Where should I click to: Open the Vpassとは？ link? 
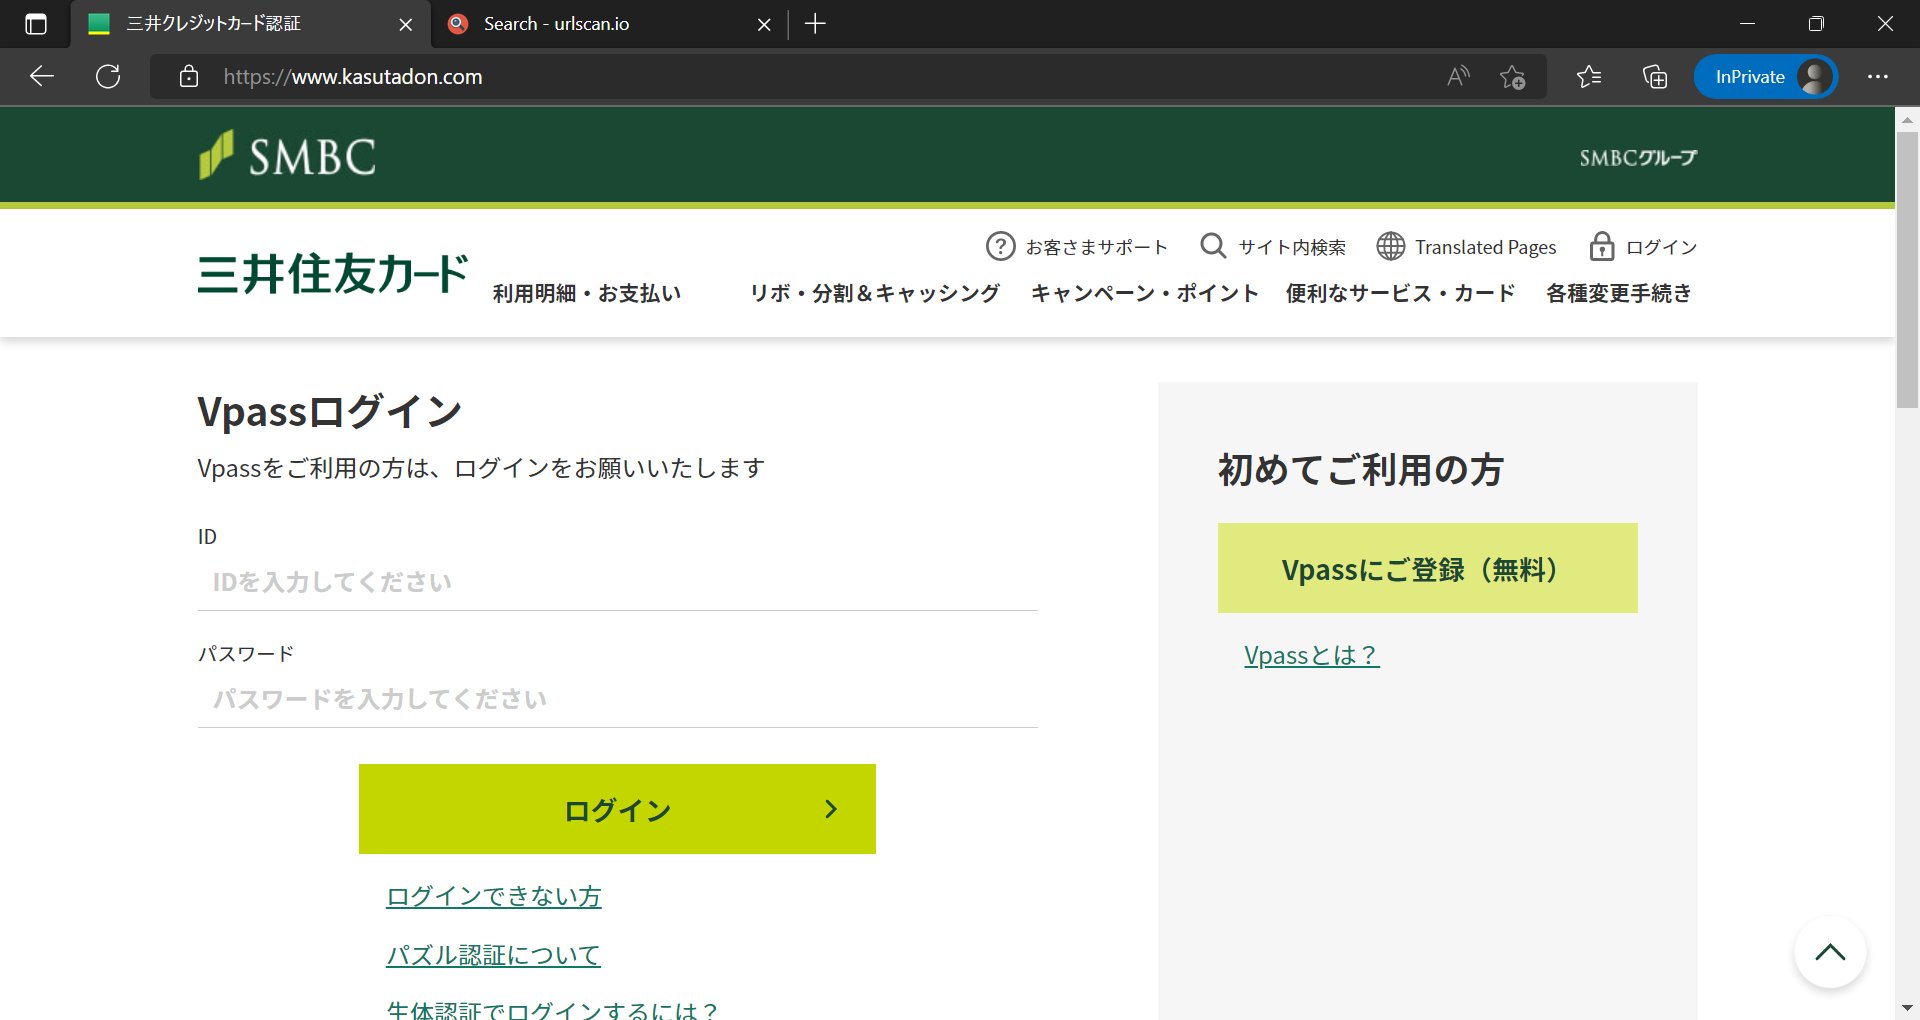coord(1312,655)
